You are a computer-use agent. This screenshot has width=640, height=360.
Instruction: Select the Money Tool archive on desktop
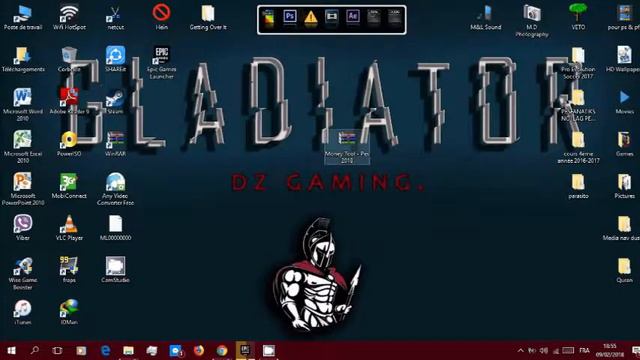347,147
